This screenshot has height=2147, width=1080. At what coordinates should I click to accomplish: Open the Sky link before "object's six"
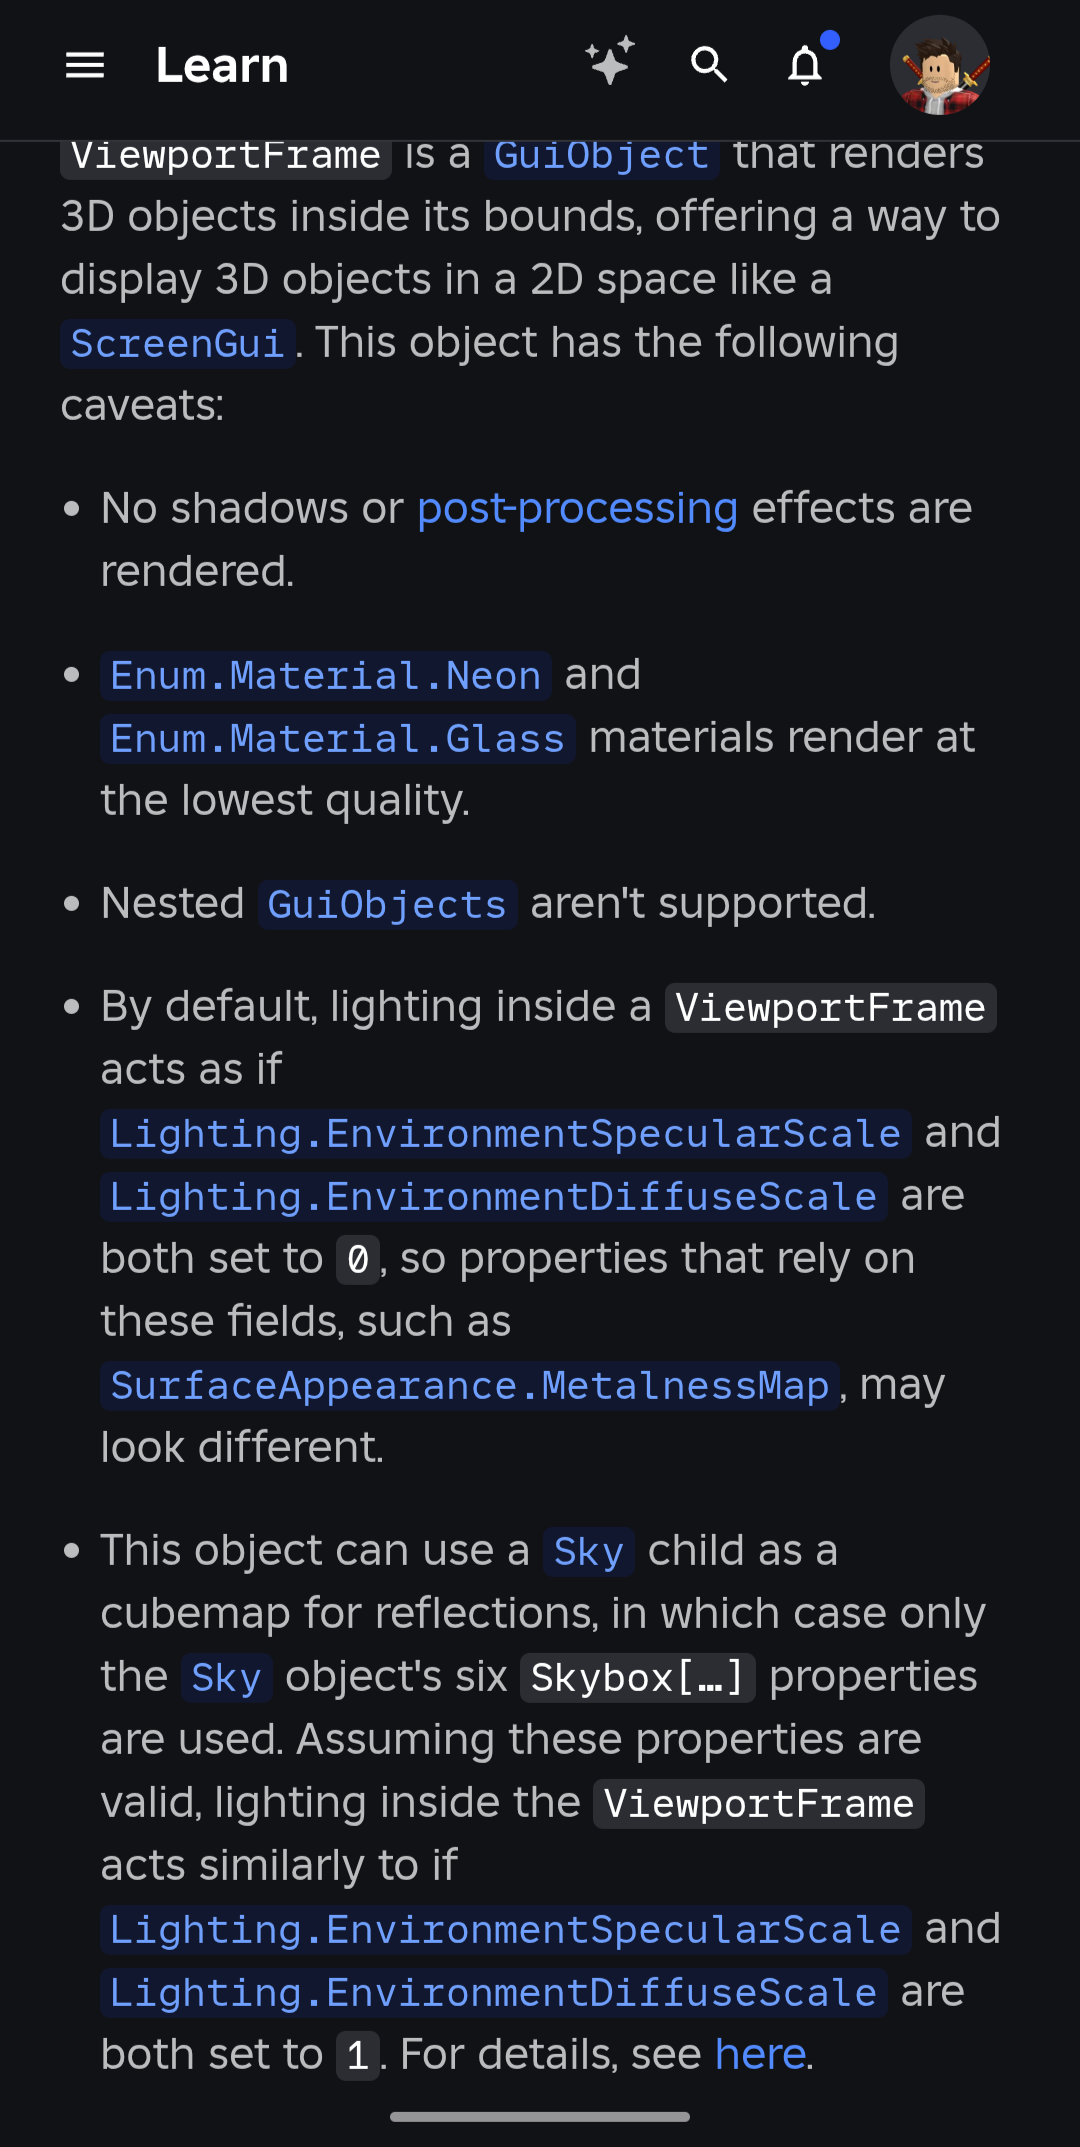[226, 1678]
